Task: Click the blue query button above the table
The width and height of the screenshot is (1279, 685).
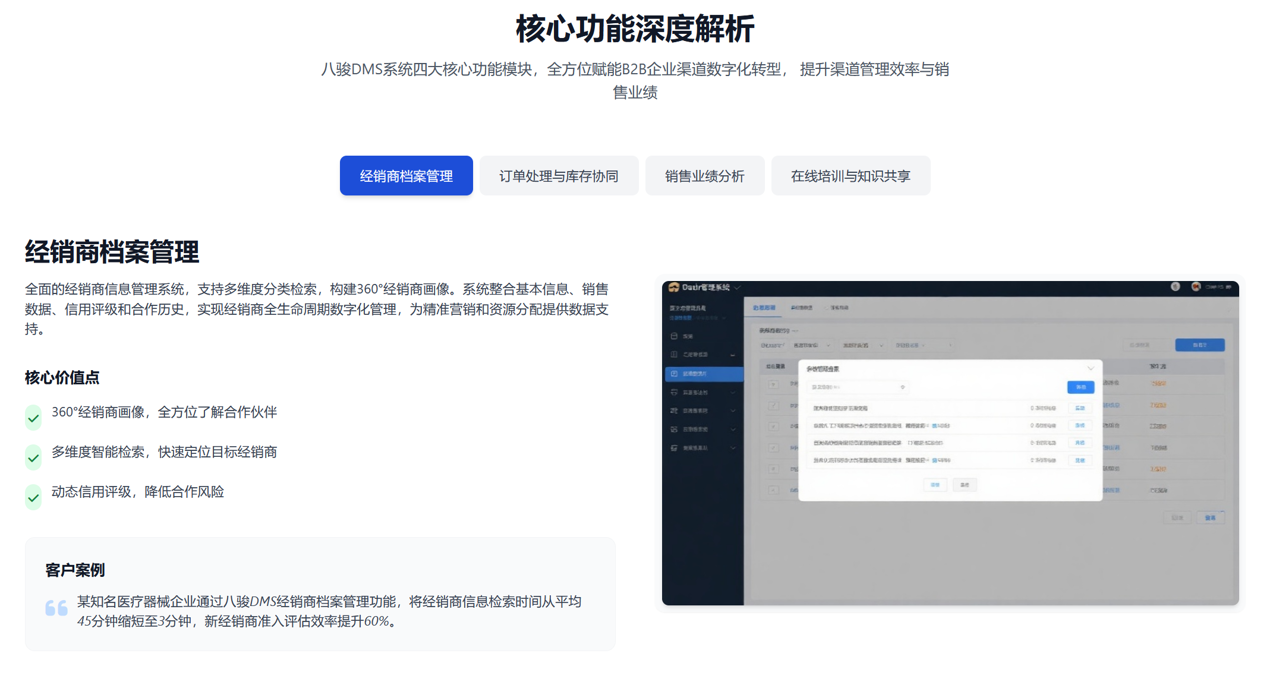Action: pos(1200,343)
